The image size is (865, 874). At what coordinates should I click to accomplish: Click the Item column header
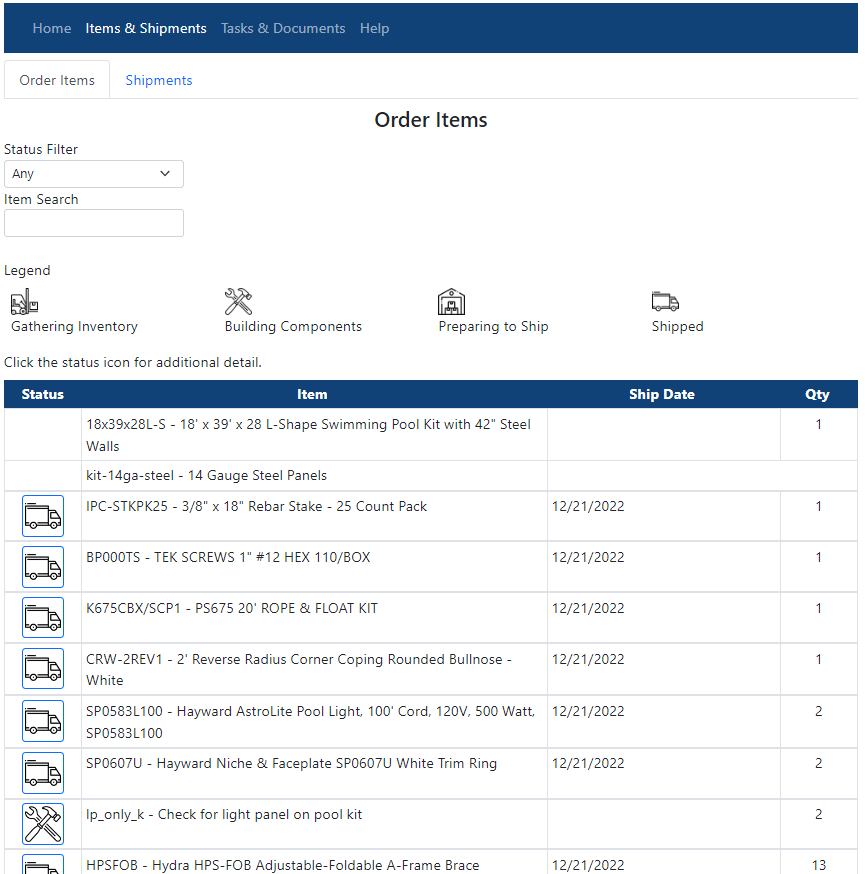click(x=312, y=394)
